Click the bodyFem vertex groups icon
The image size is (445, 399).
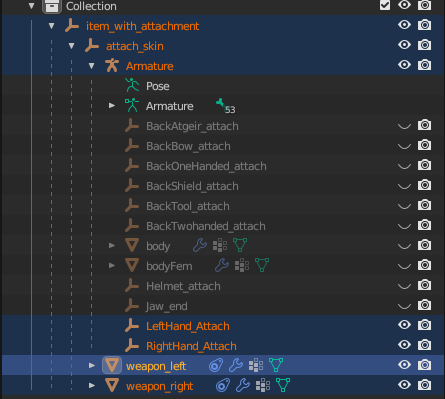pos(242,266)
